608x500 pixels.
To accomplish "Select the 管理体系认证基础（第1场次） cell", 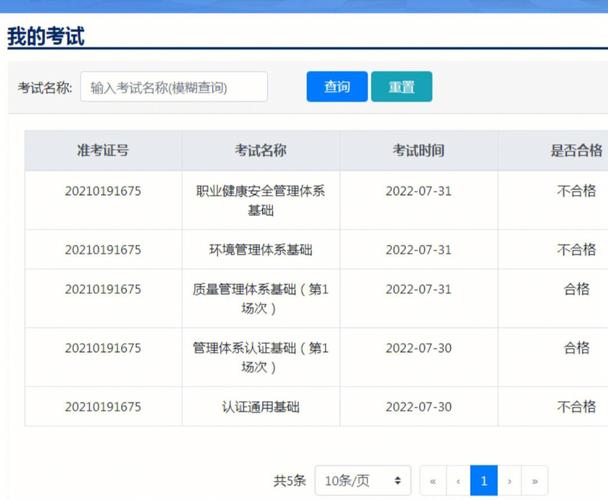I will (261, 357).
